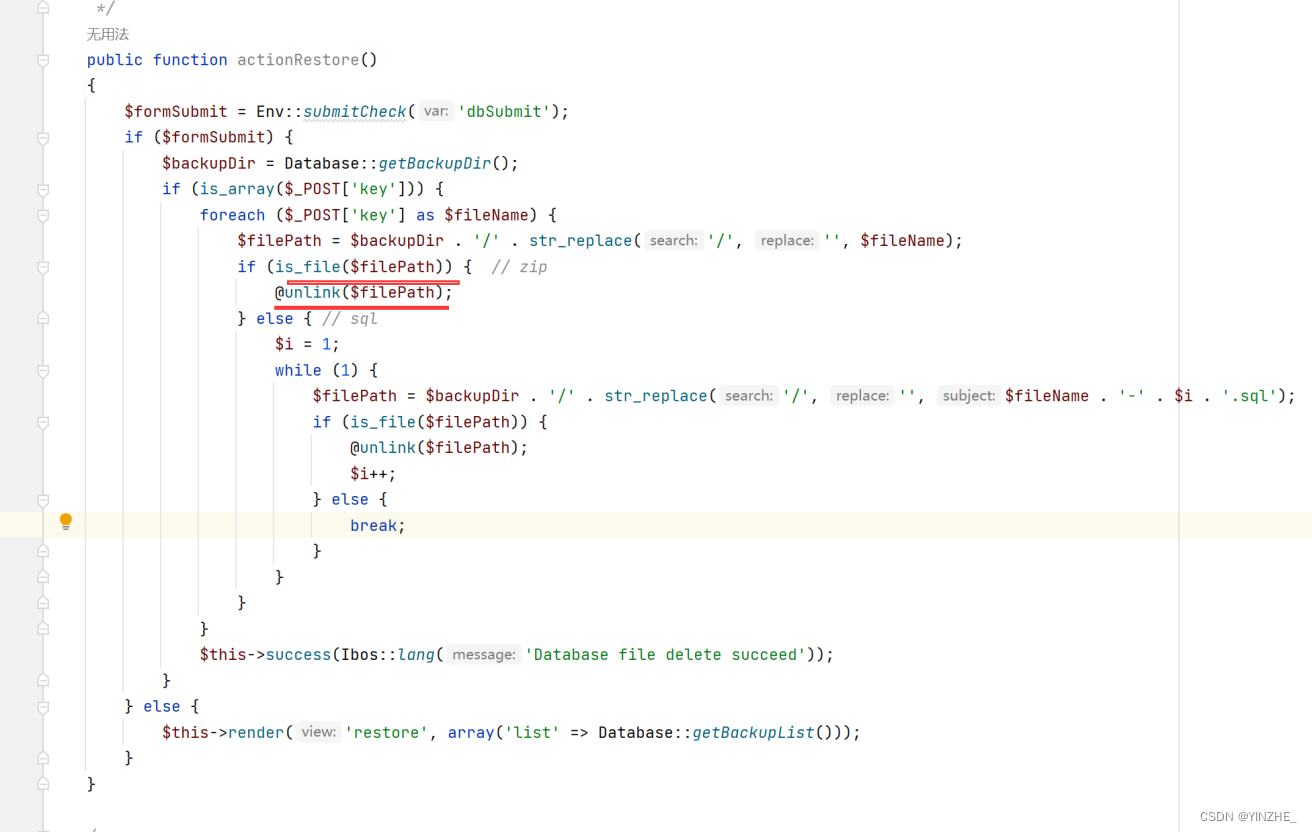This screenshot has width=1312, height=832.
Task: Click the 'Ibos' class reference
Action: coord(359,655)
